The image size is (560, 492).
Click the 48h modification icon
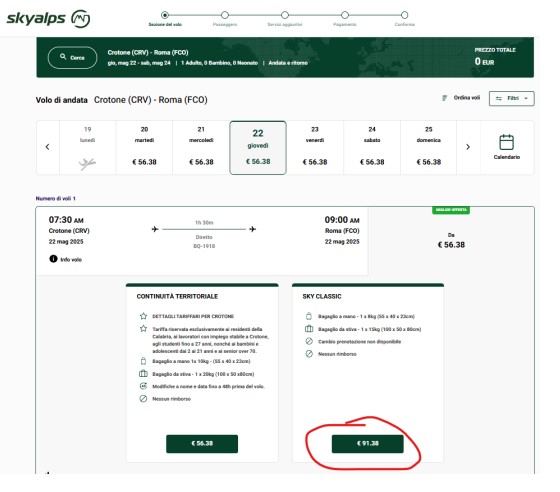pos(143,386)
